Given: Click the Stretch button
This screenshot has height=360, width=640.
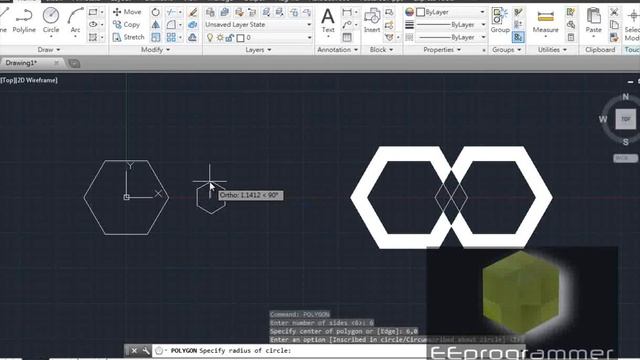Looking at the screenshot, I should (x=129, y=37).
